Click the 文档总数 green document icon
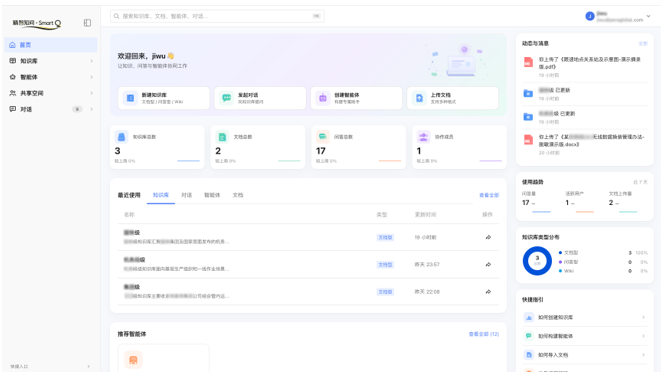This screenshot has width=661, height=375. pyautogui.click(x=222, y=137)
